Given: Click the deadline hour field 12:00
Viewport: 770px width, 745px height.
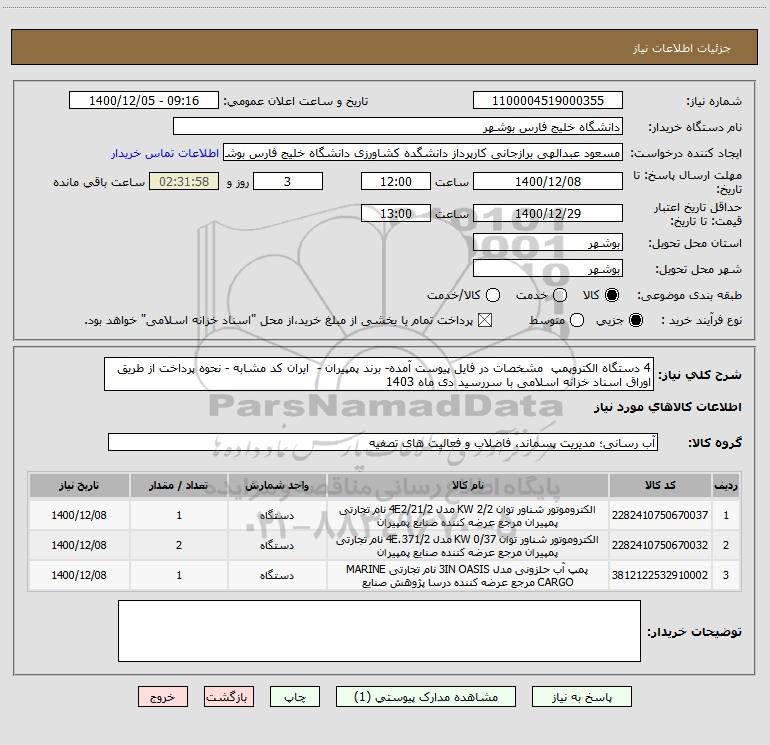Looking at the screenshot, I should coord(396,181).
